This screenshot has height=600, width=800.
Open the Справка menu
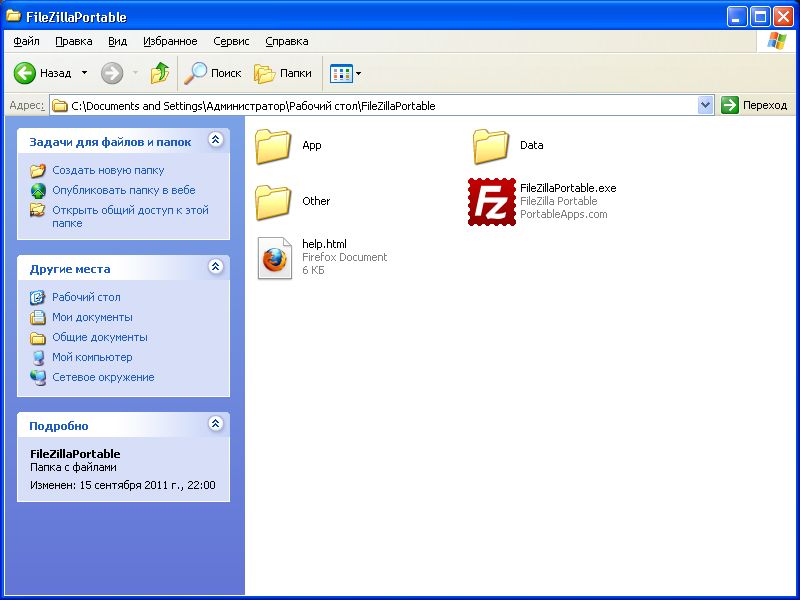(x=287, y=41)
